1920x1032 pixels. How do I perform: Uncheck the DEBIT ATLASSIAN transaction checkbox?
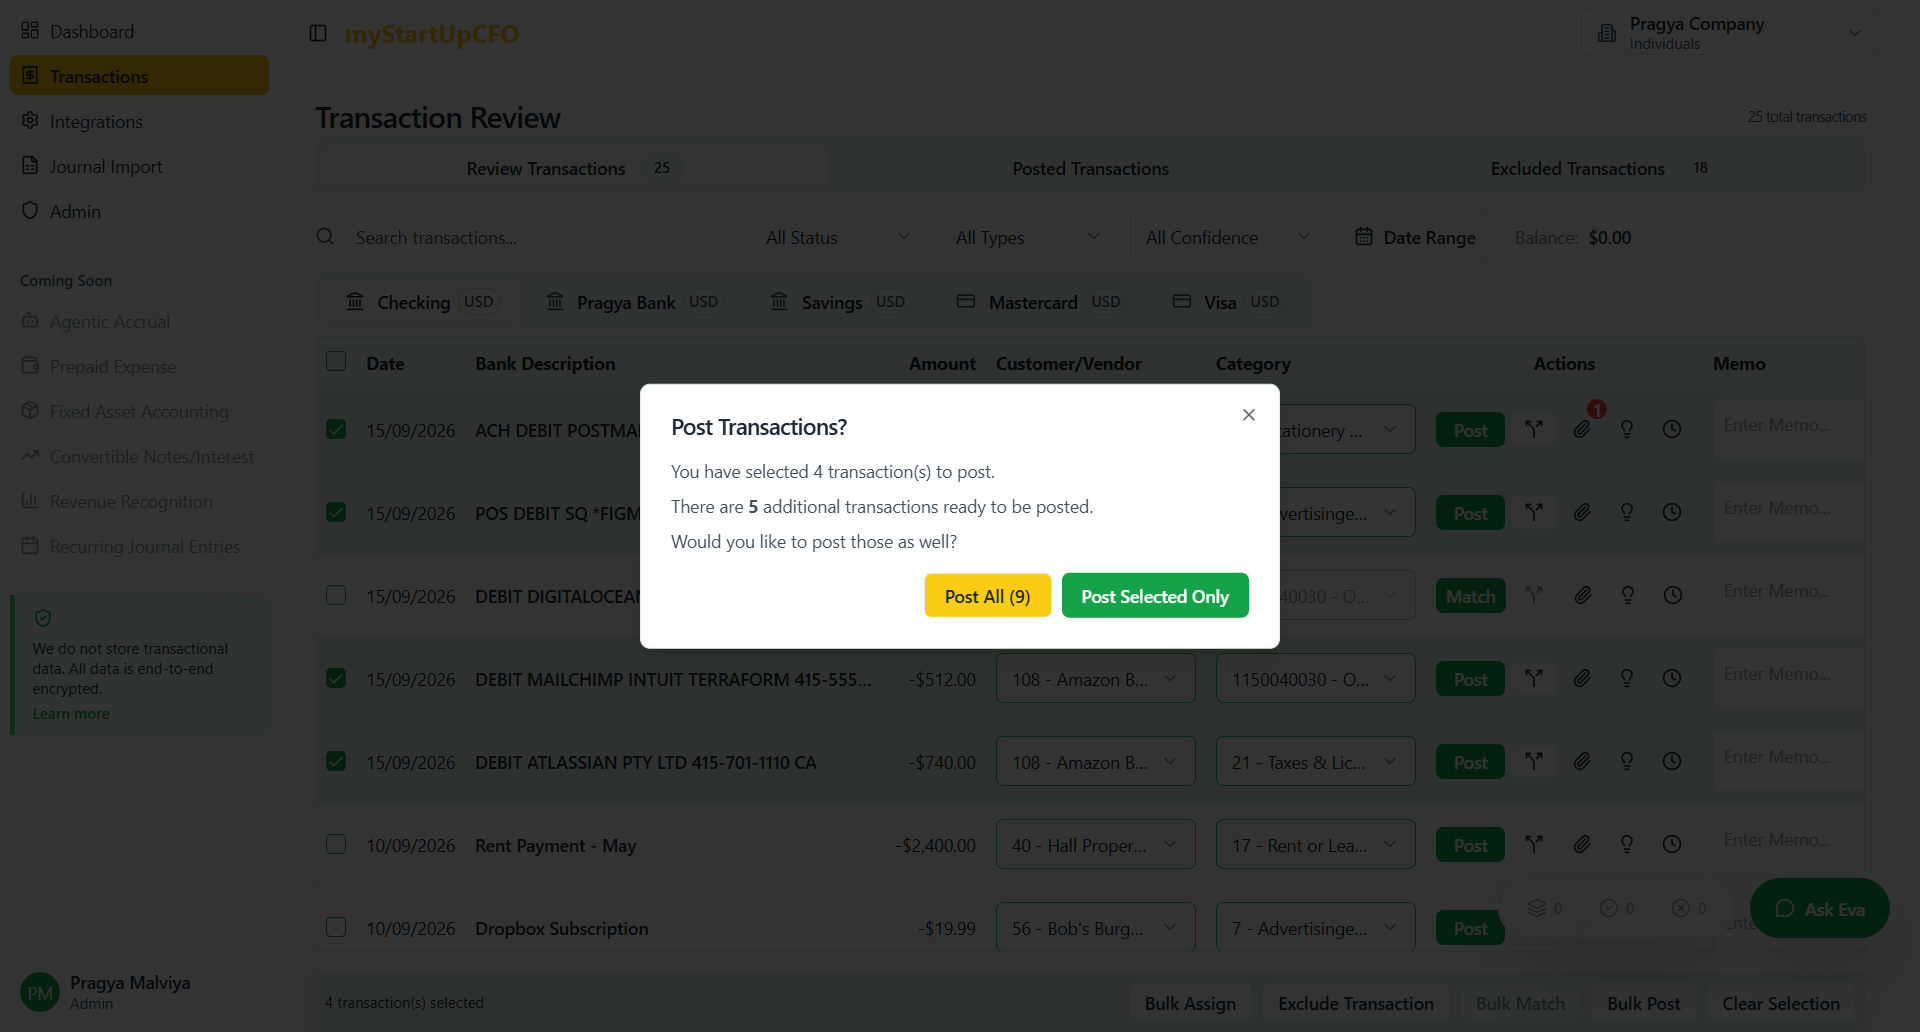tap(336, 760)
